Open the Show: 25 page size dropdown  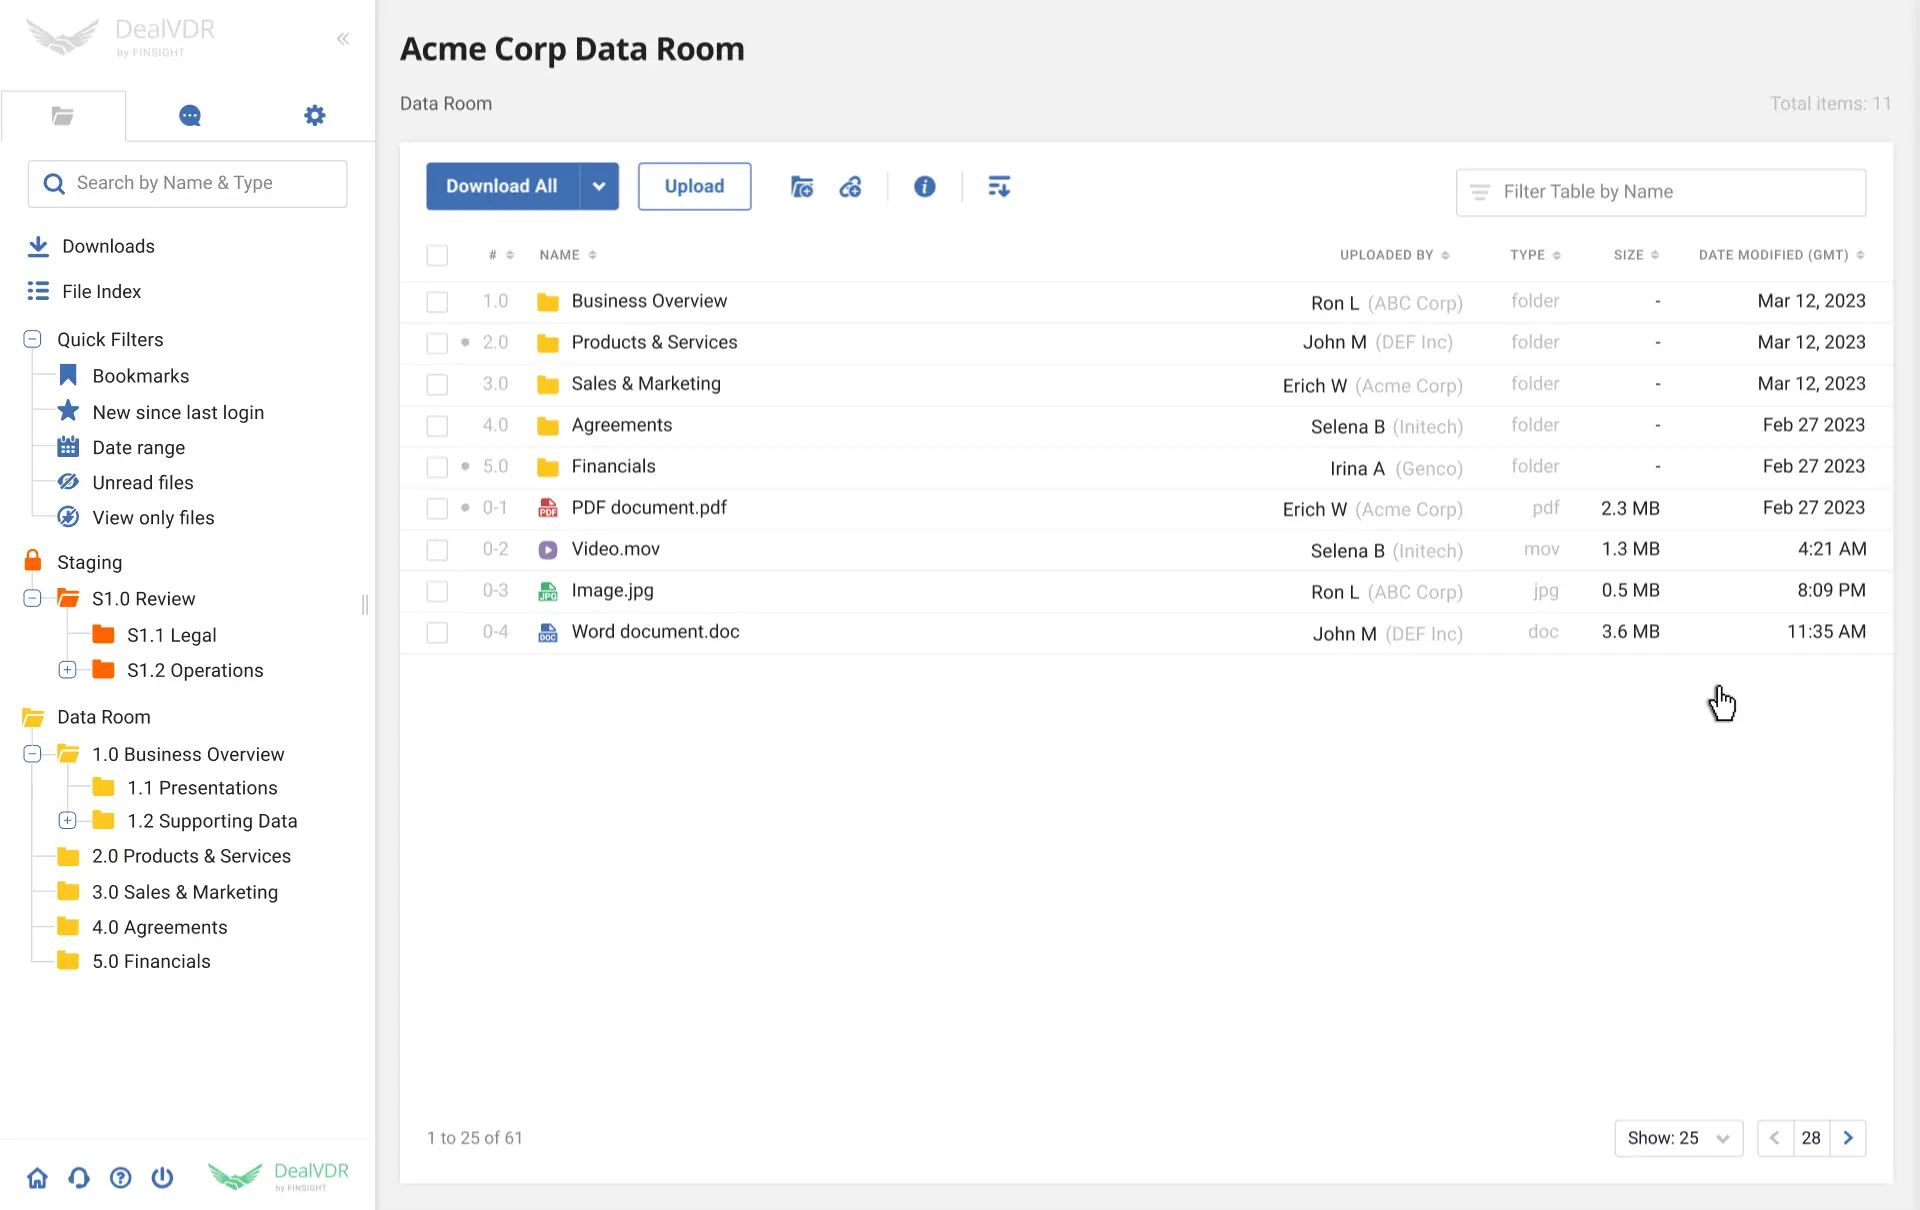pos(1677,1138)
